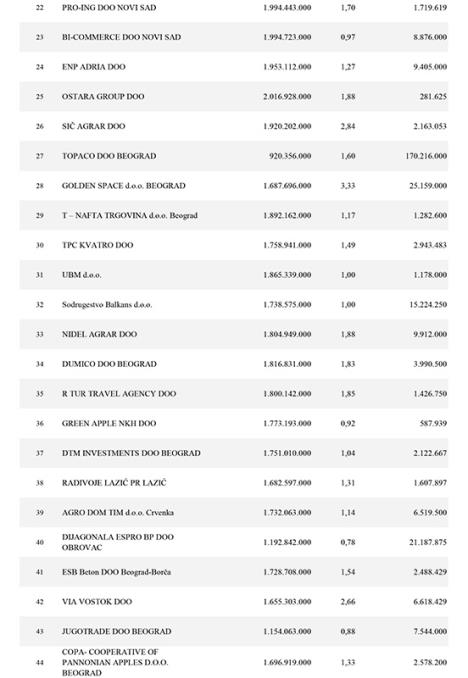Click R TUR TRAVEL AGENCY DOO
The image size is (468, 678).
(119, 394)
